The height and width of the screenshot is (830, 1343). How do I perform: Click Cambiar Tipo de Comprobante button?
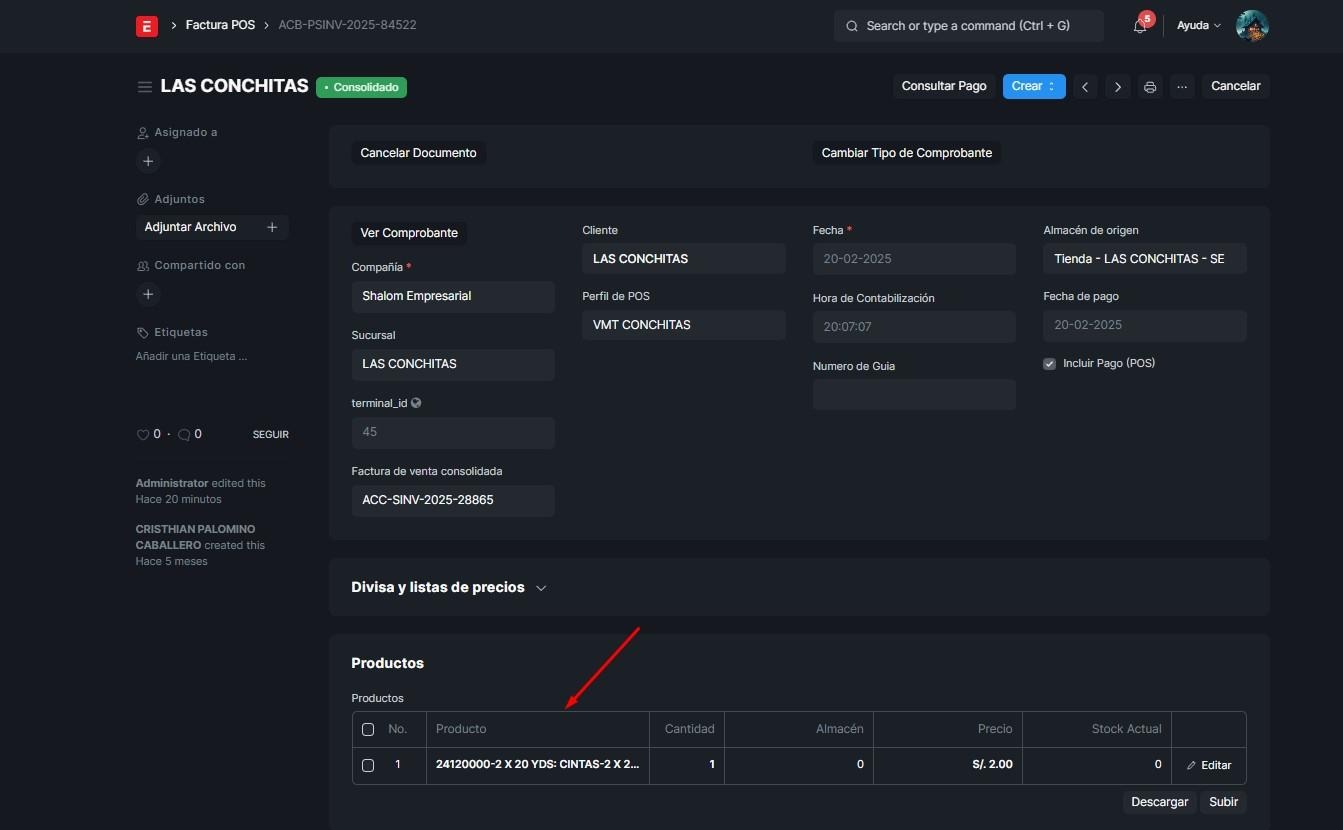pos(906,153)
